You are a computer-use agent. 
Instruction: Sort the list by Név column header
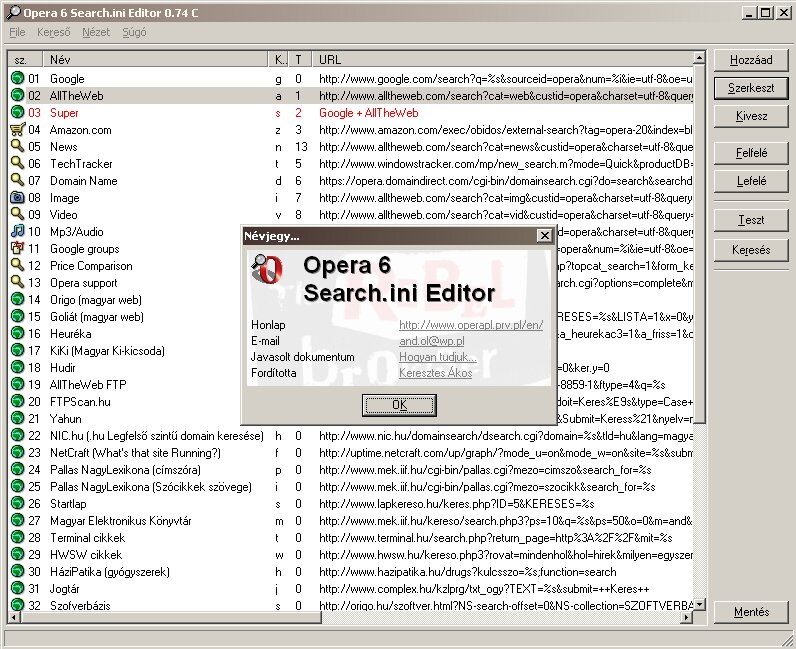coord(60,60)
